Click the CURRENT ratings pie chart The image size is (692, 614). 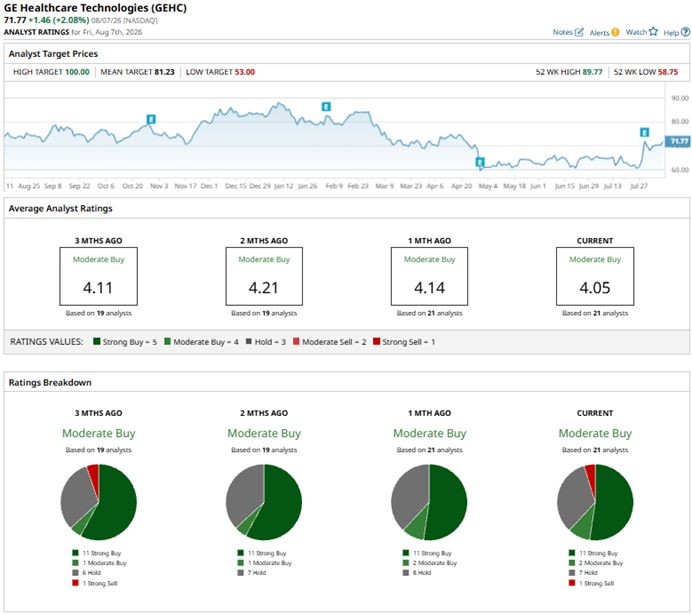[595, 502]
